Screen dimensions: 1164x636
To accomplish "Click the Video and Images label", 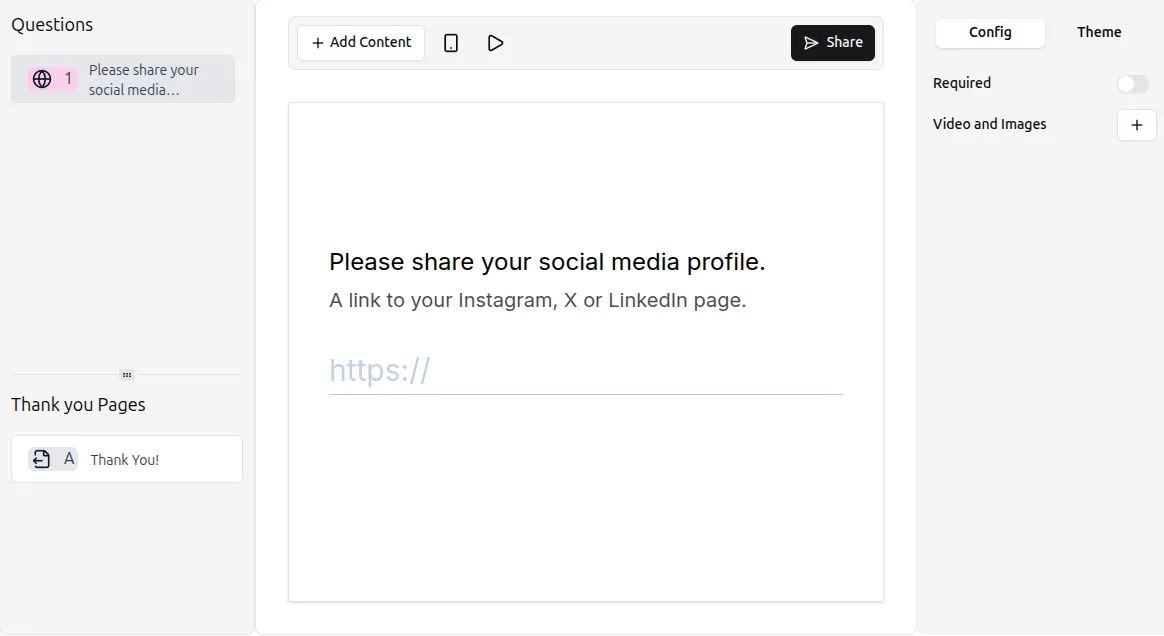I will tap(989, 124).
